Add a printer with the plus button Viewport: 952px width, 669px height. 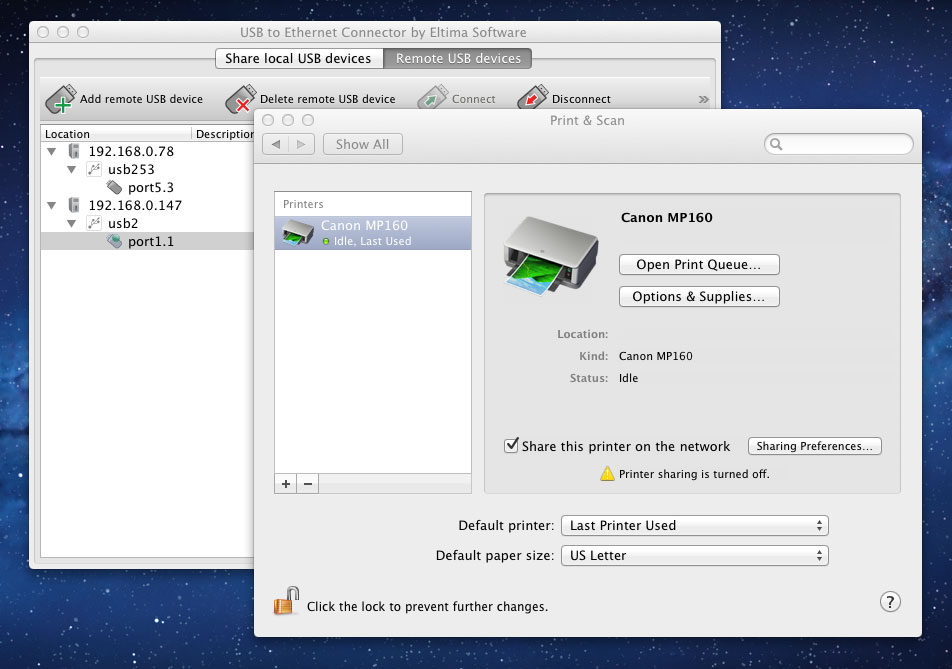(286, 484)
